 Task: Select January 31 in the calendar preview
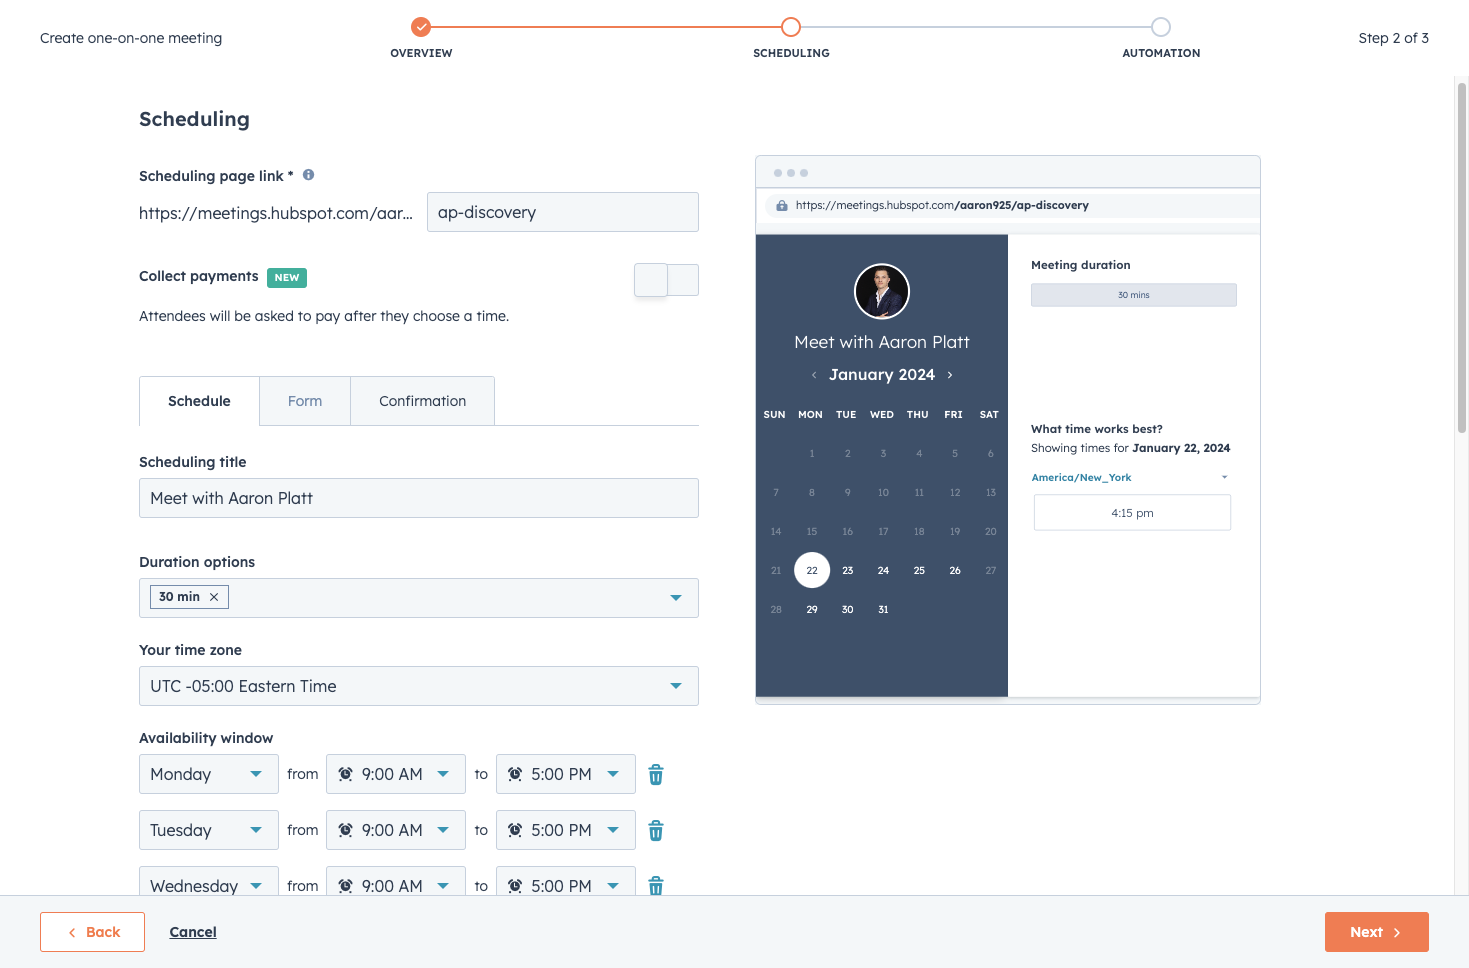(x=884, y=610)
